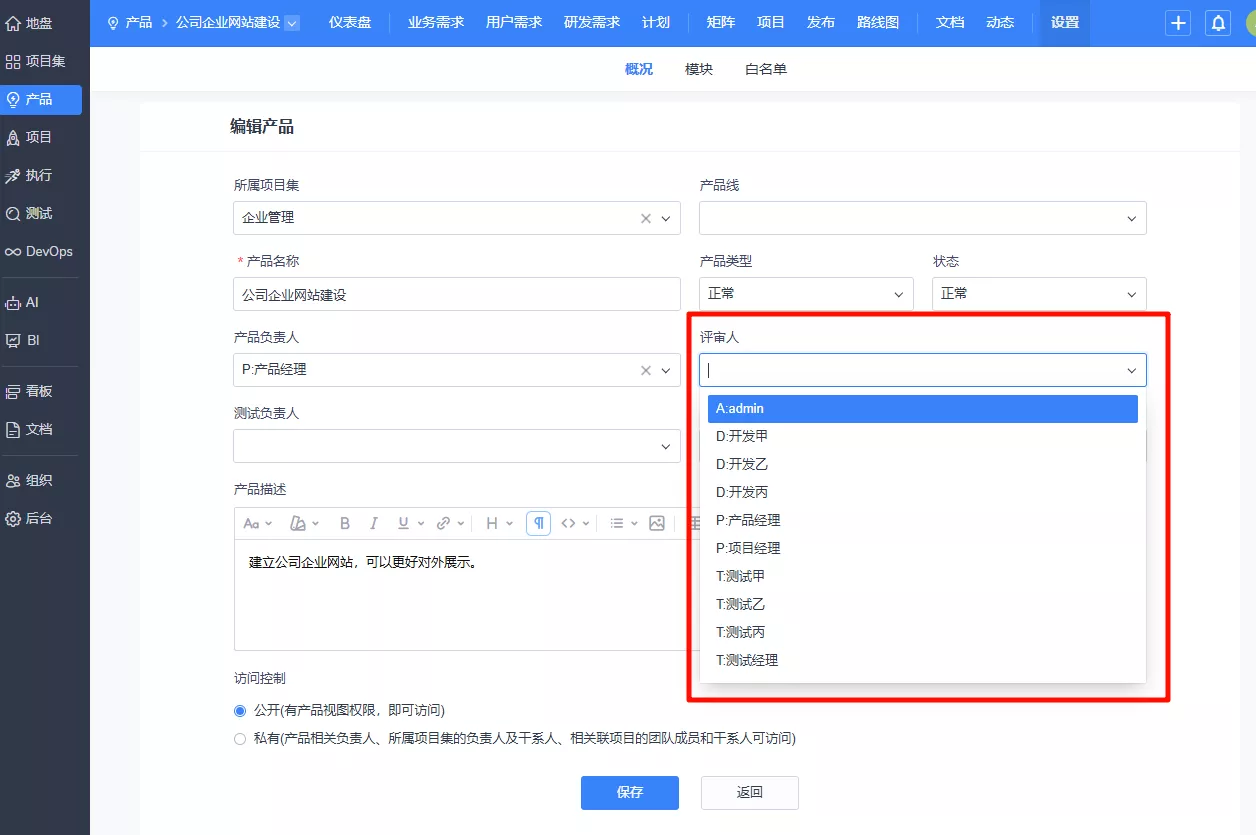Screen dimensions: 1256x835
Task: Click the italic formatting icon in editor
Action: coord(374,523)
